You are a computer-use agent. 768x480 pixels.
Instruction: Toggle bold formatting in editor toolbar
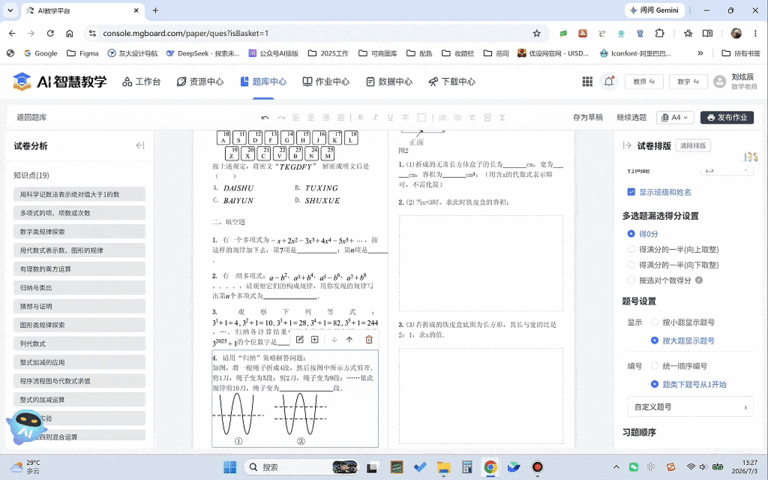click(x=360, y=118)
